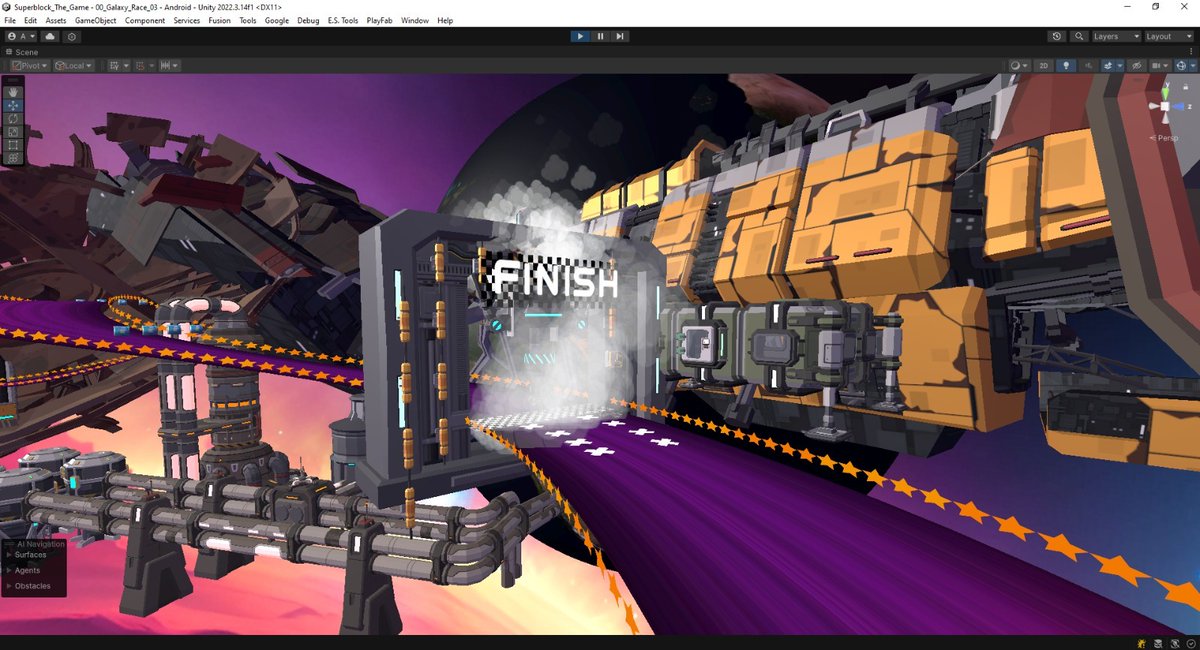Open Unity version control icon

(72, 36)
